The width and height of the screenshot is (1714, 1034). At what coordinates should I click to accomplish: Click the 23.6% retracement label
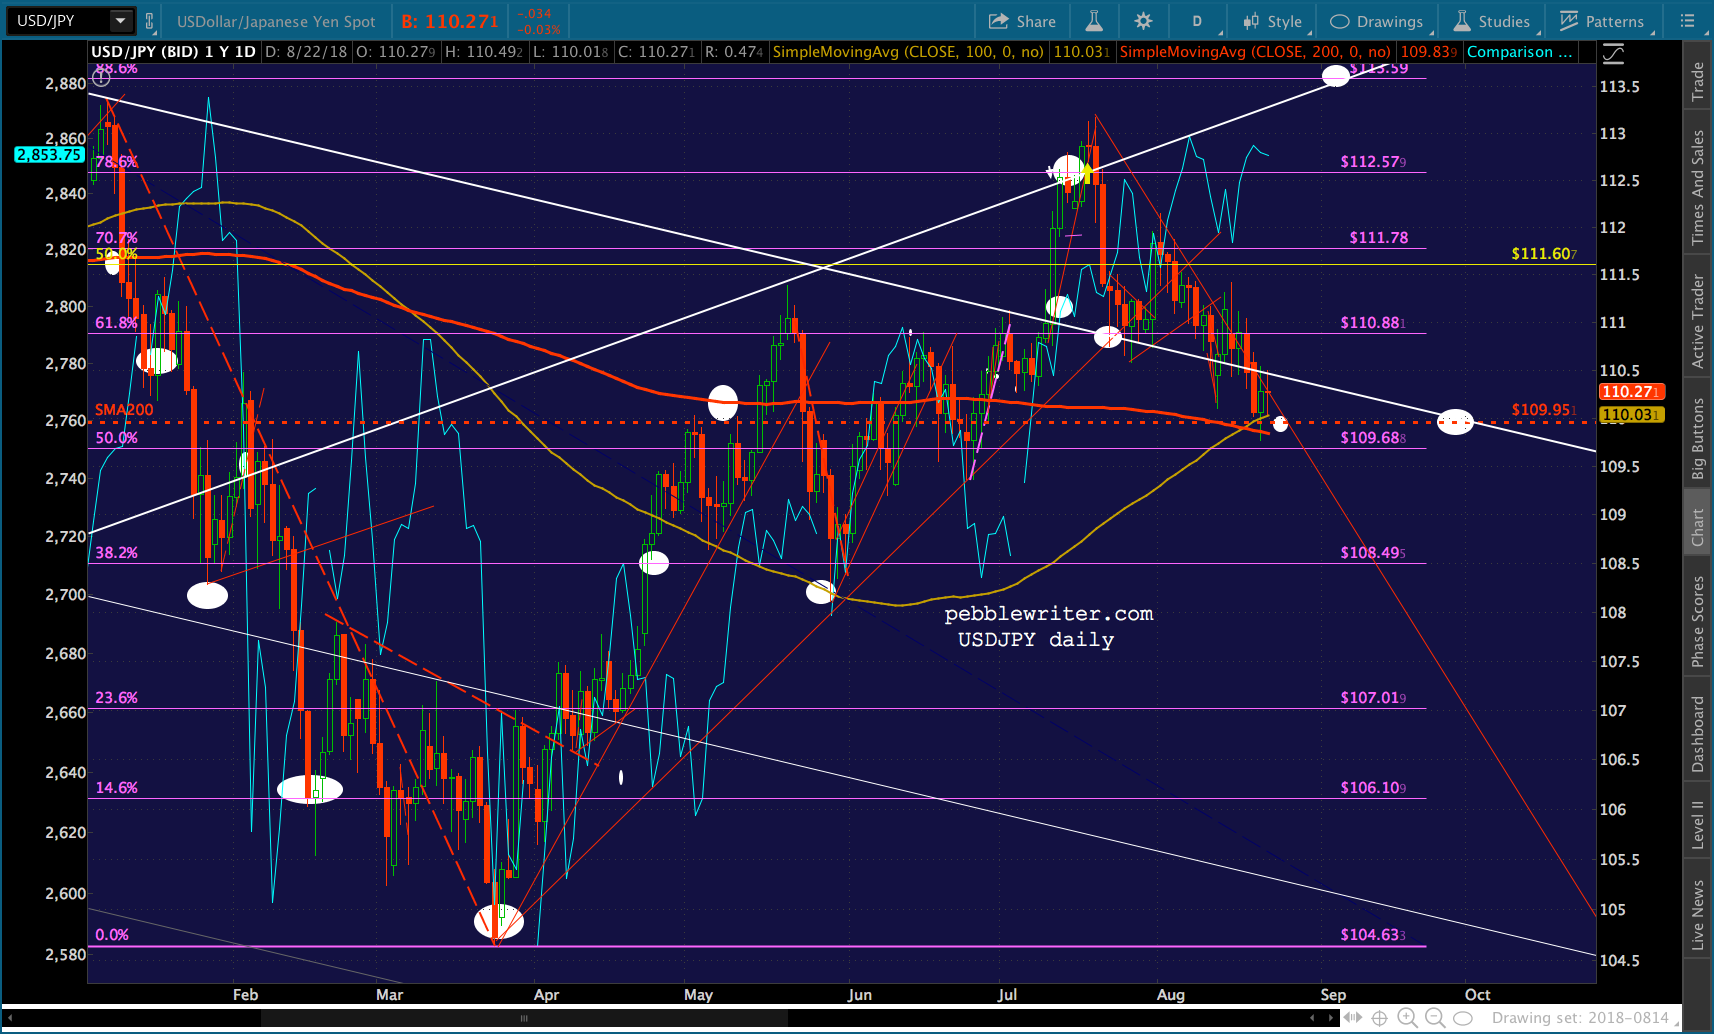tap(116, 697)
